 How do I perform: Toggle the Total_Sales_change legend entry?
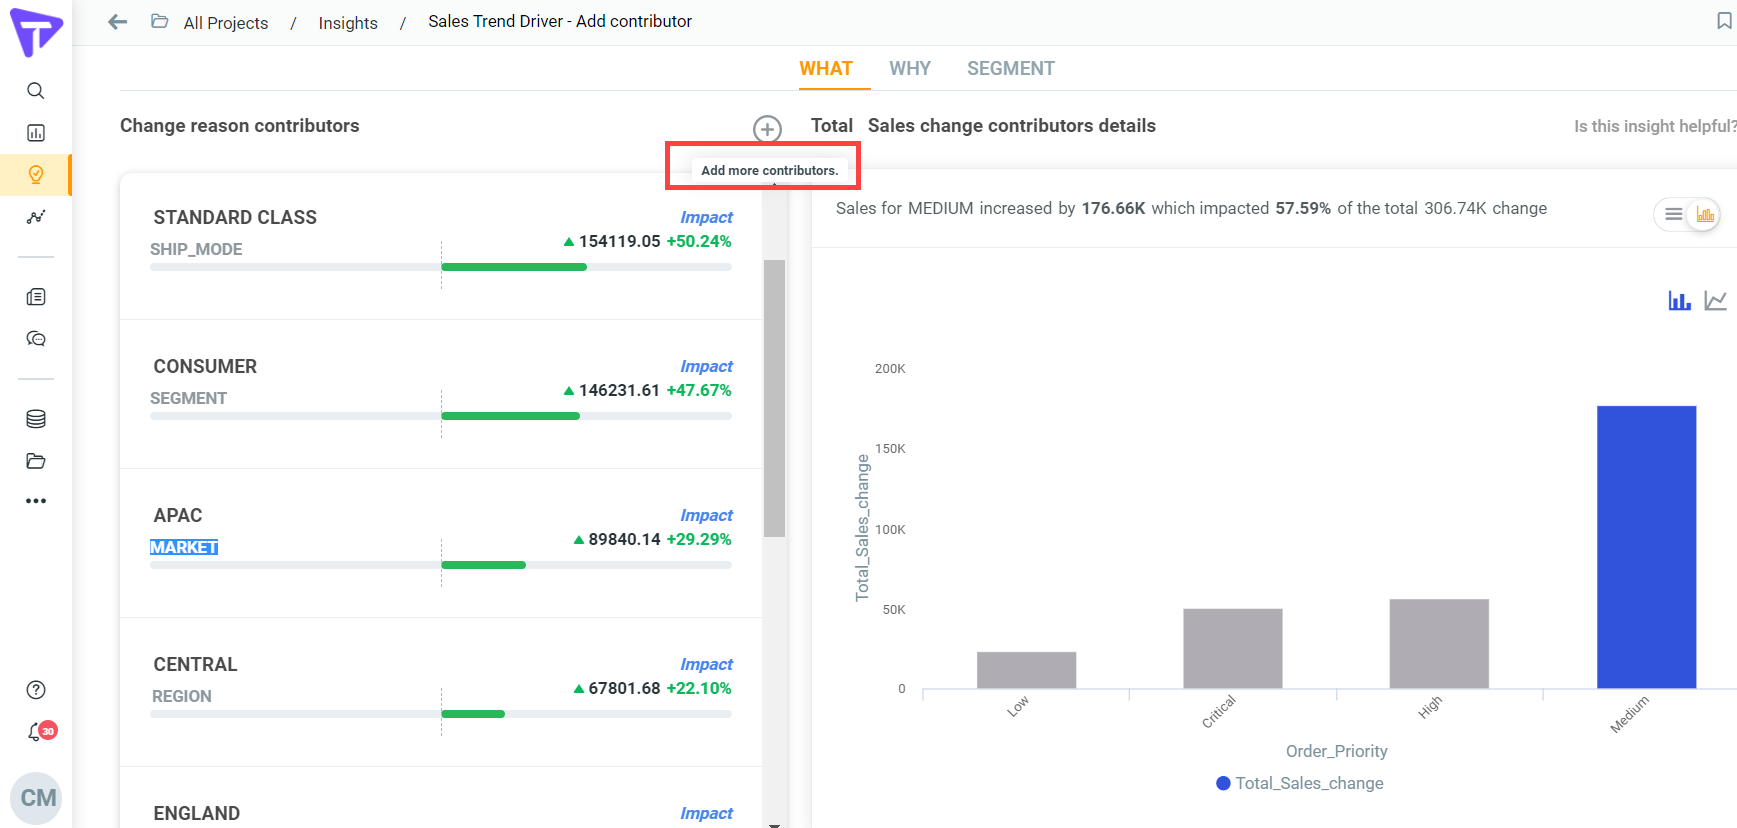(x=1300, y=783)
